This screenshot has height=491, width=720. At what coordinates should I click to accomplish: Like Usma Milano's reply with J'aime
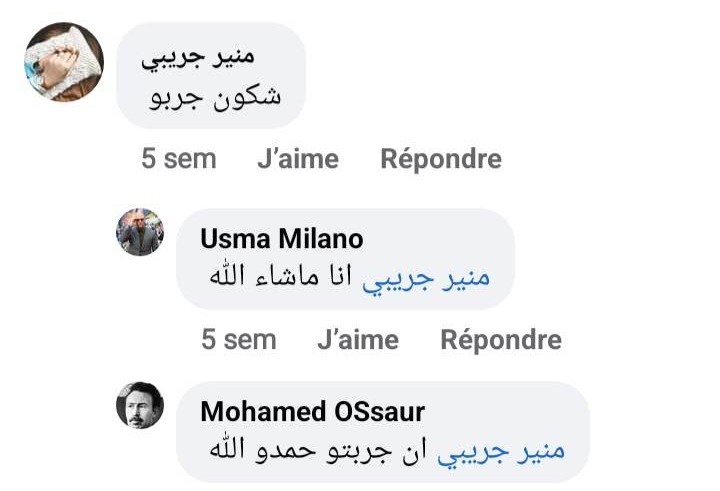tap(358, 340)
